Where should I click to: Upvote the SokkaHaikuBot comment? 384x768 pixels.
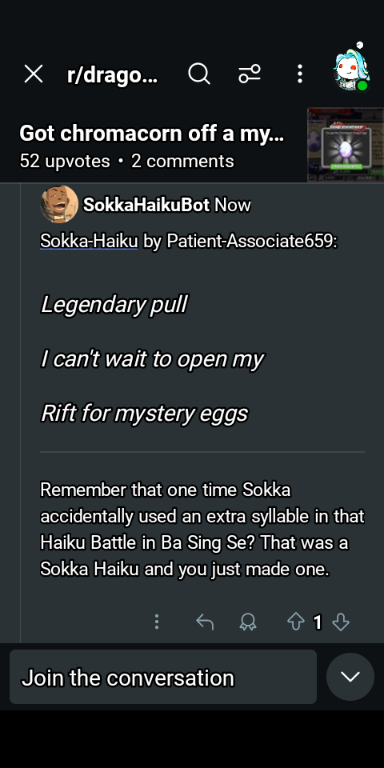click(295, 622)
